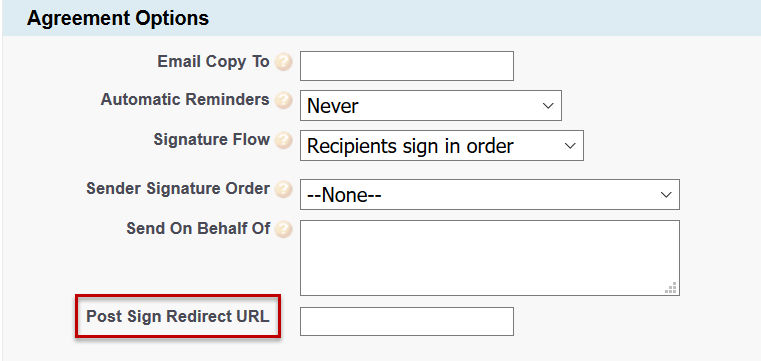Click the Email Copy To label
Image resolution: width=761 pixels, height=361 pixels.
pos(213,62)
